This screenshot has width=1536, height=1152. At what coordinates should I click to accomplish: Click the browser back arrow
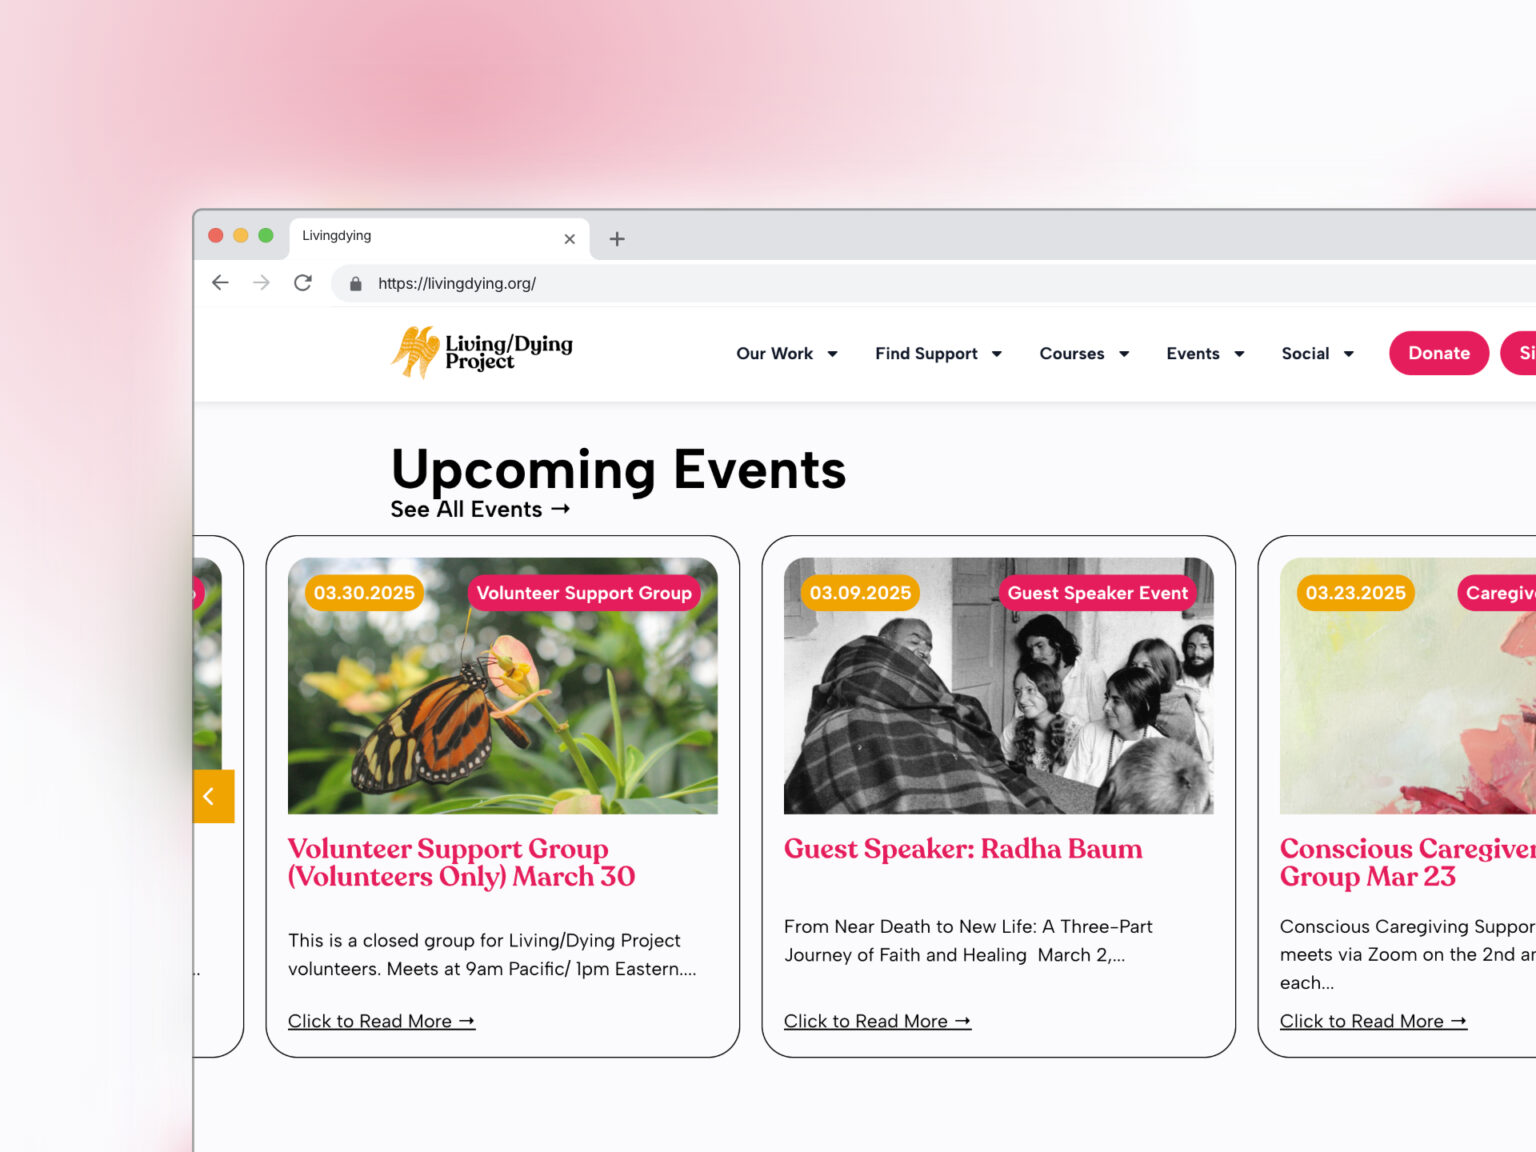click(220, 283)
